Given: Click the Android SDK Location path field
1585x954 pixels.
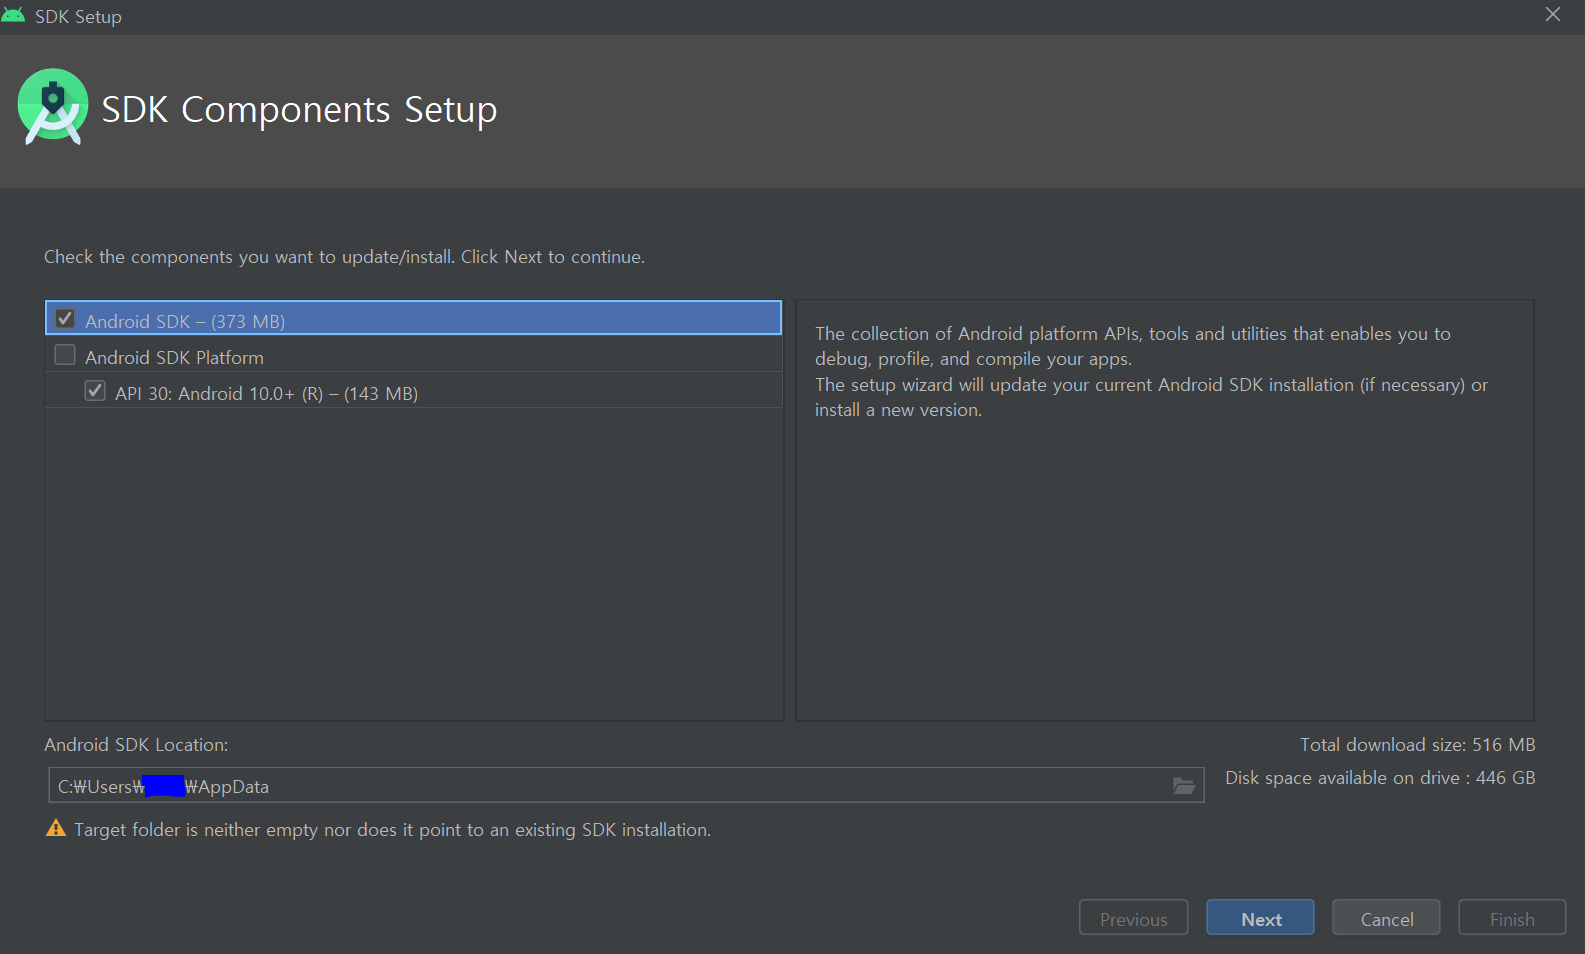Looking at the screenshot, I should coord(626,785).
